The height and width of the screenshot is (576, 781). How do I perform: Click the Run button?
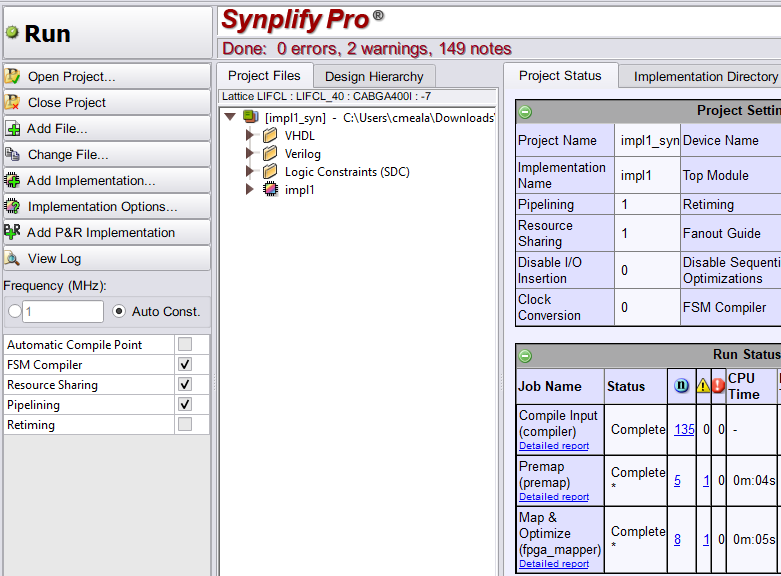108,33
